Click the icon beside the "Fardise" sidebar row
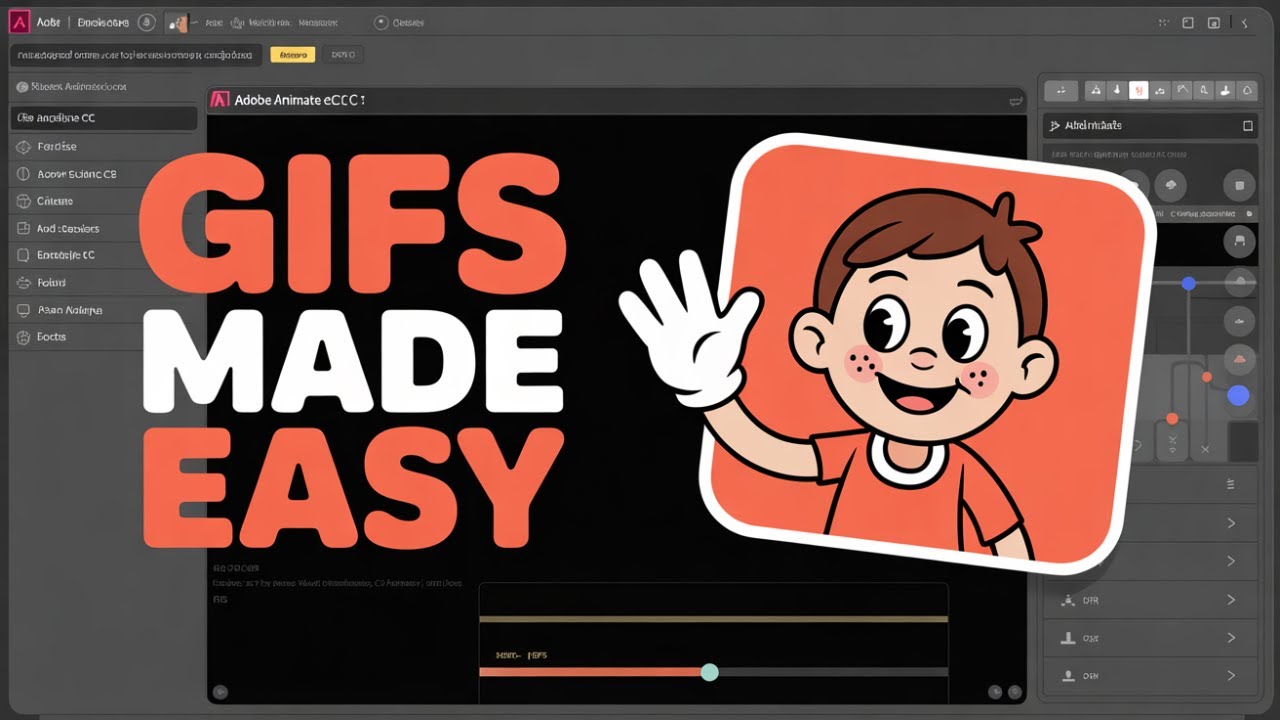The width and height of the screenshot is (1280, 720). [x=23, y=146]
